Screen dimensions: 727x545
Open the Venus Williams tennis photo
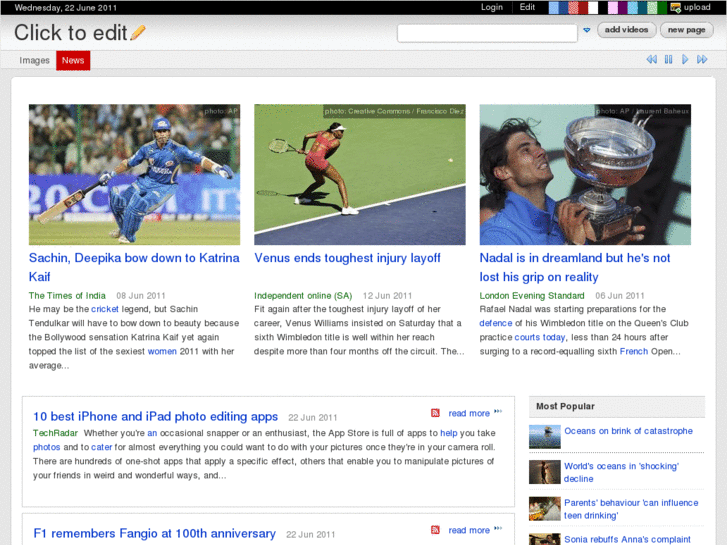click(x=360, y=174)
